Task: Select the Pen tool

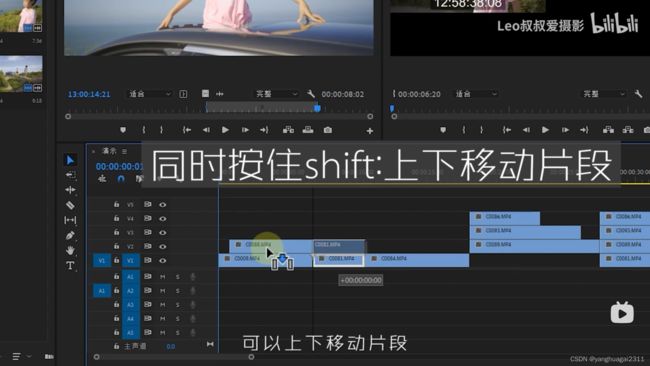Action: pos(70,235)
